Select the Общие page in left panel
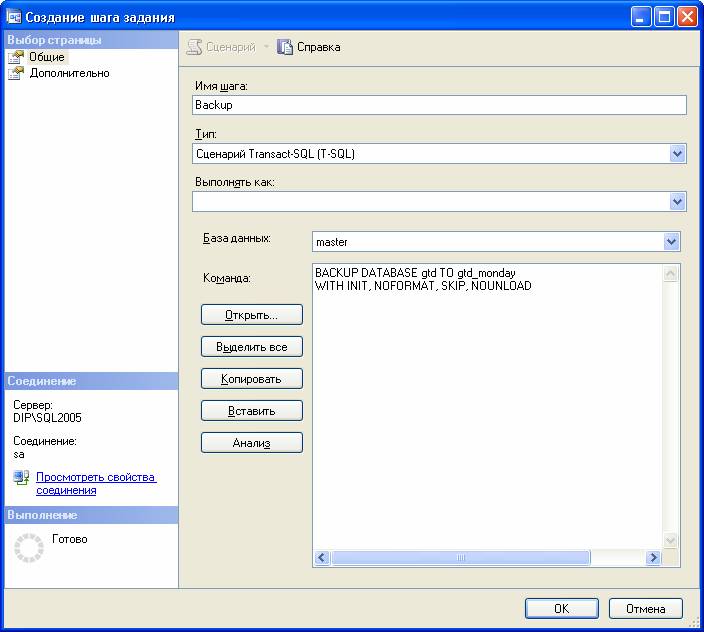 pyautogui.click(x=46, y=57)
